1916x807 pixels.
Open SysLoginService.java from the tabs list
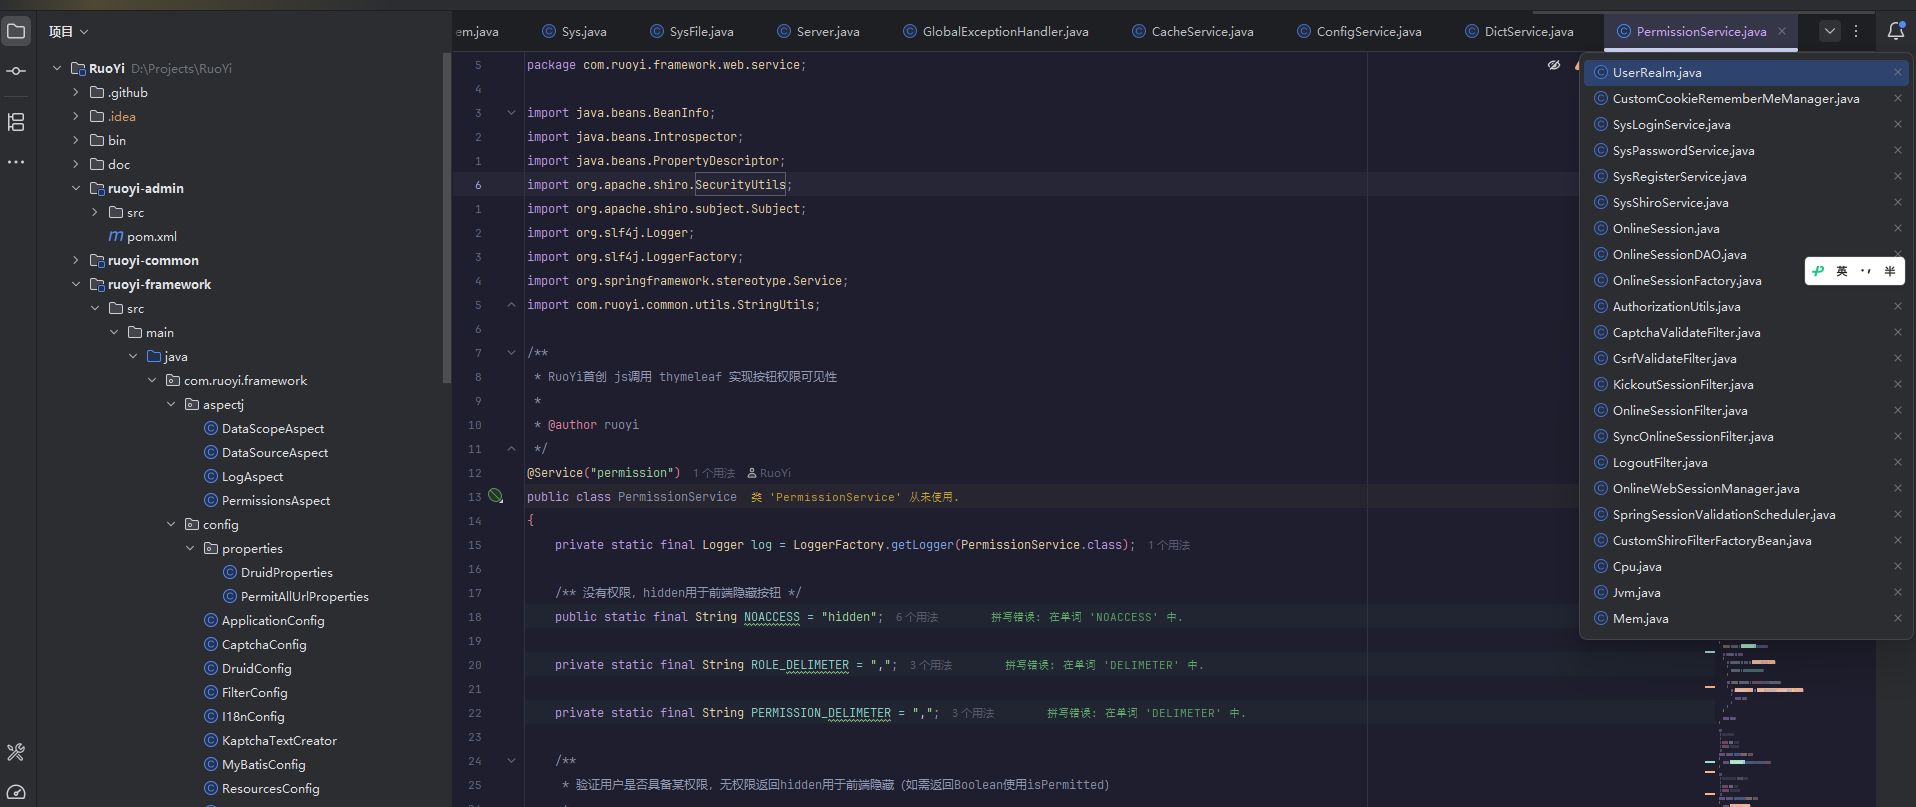[x=1747, y=124]
